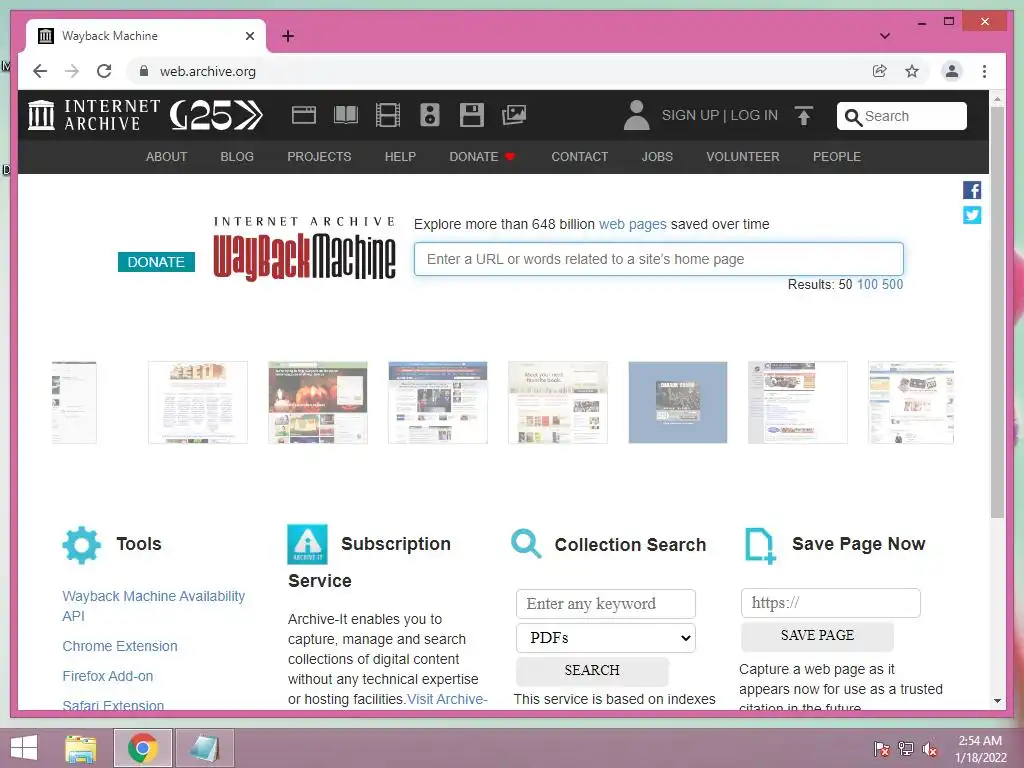The width and height of the screenshot is (1024, 768).
Task: Open the SEED site thumbnail
Action: 198,402
